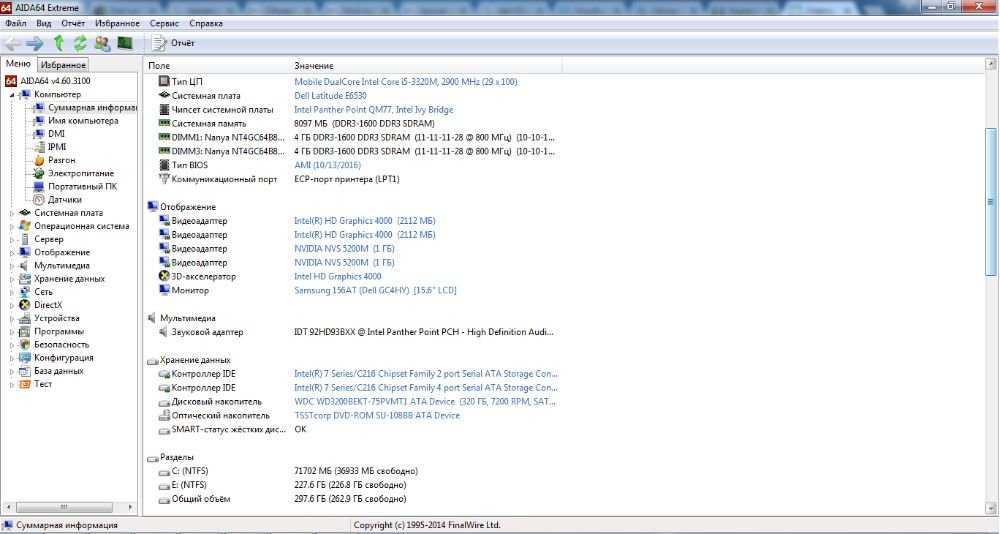
Task: Expand the Мультимедиа tree node
Action: [12, 265]
